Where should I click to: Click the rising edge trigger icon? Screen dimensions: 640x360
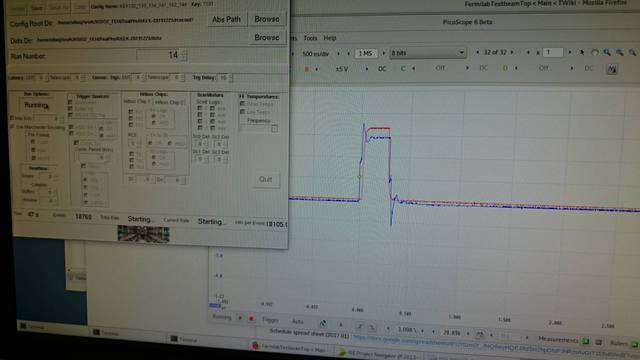[360, 327]
